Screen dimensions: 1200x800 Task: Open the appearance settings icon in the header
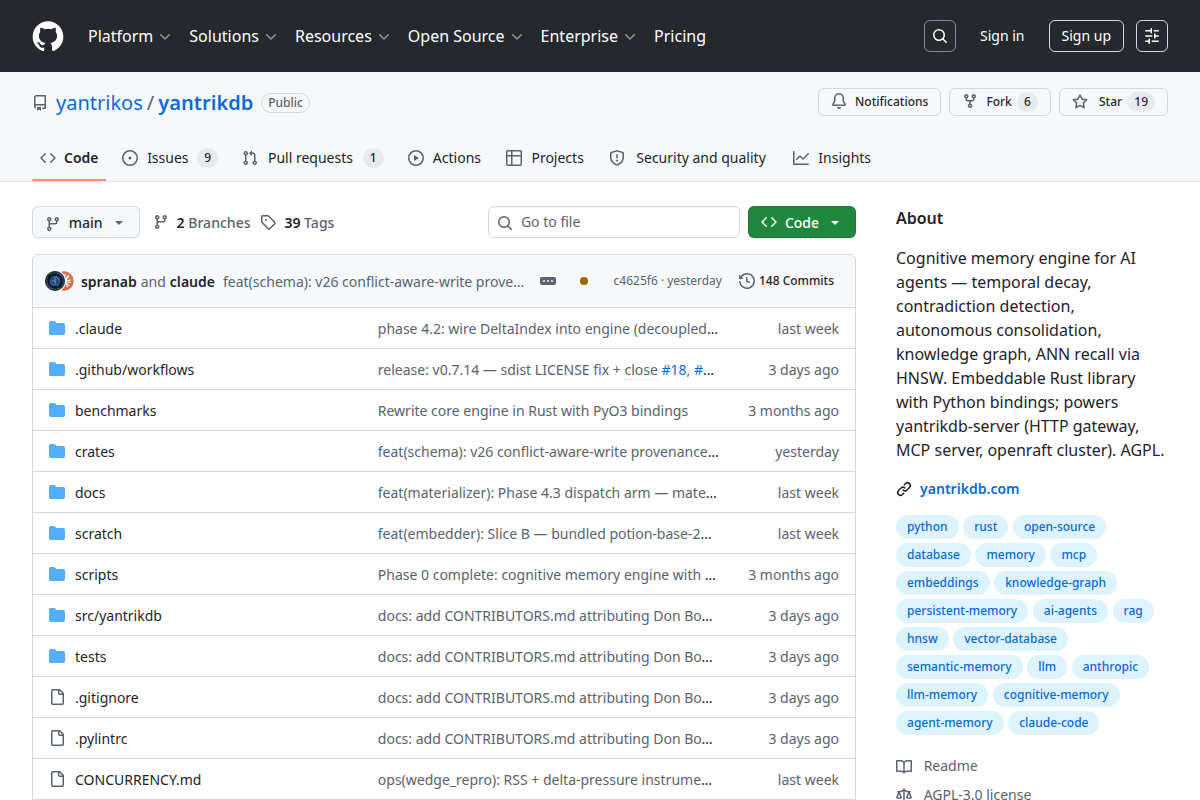pos(1152,36)
